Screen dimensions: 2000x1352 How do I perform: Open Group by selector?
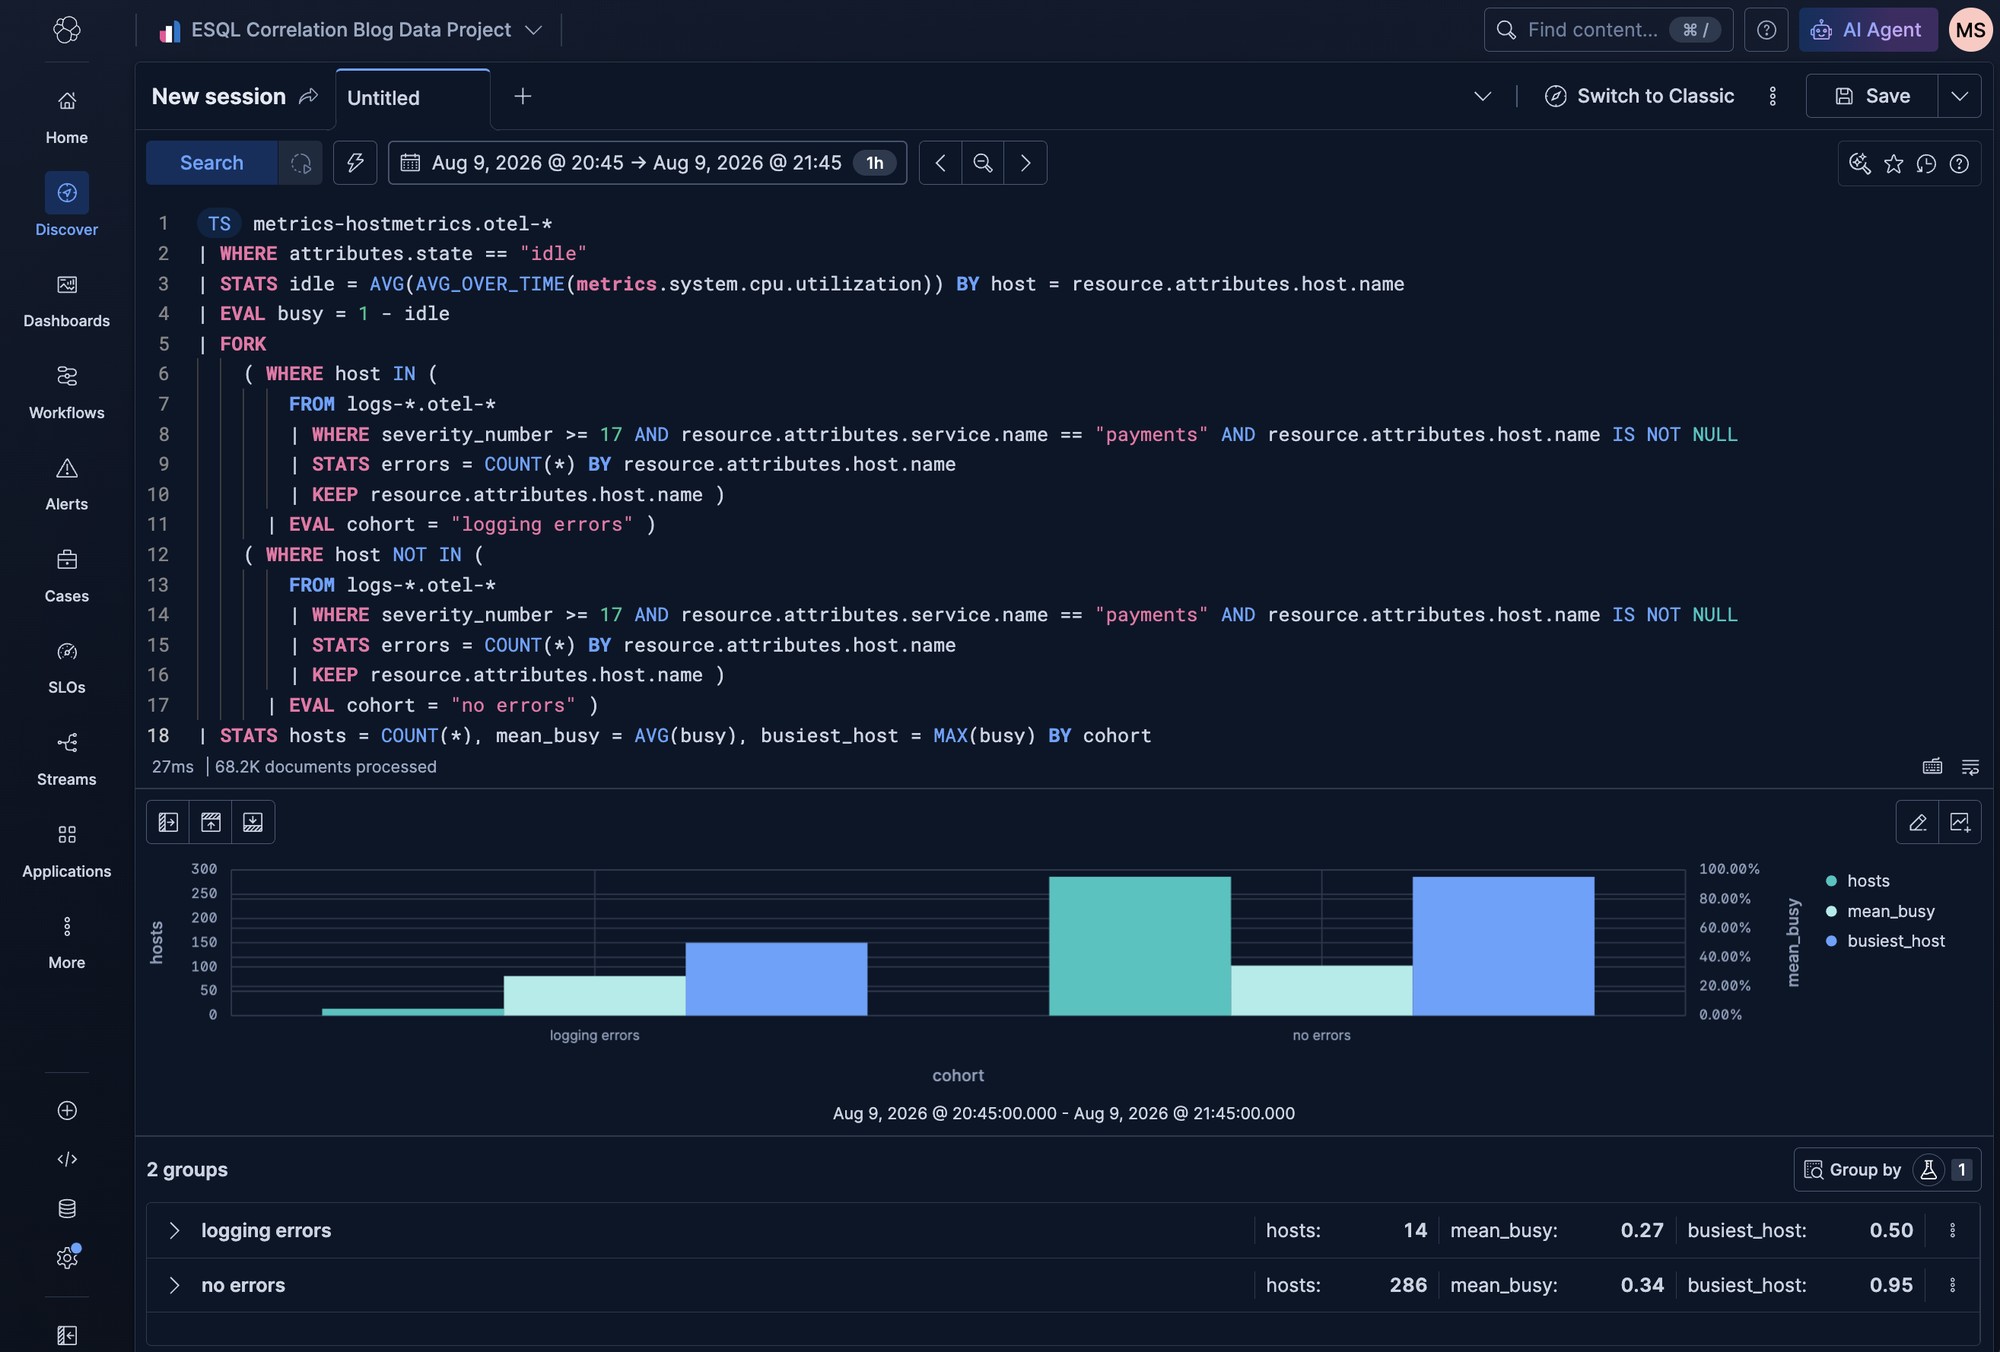[1887, 1169]
